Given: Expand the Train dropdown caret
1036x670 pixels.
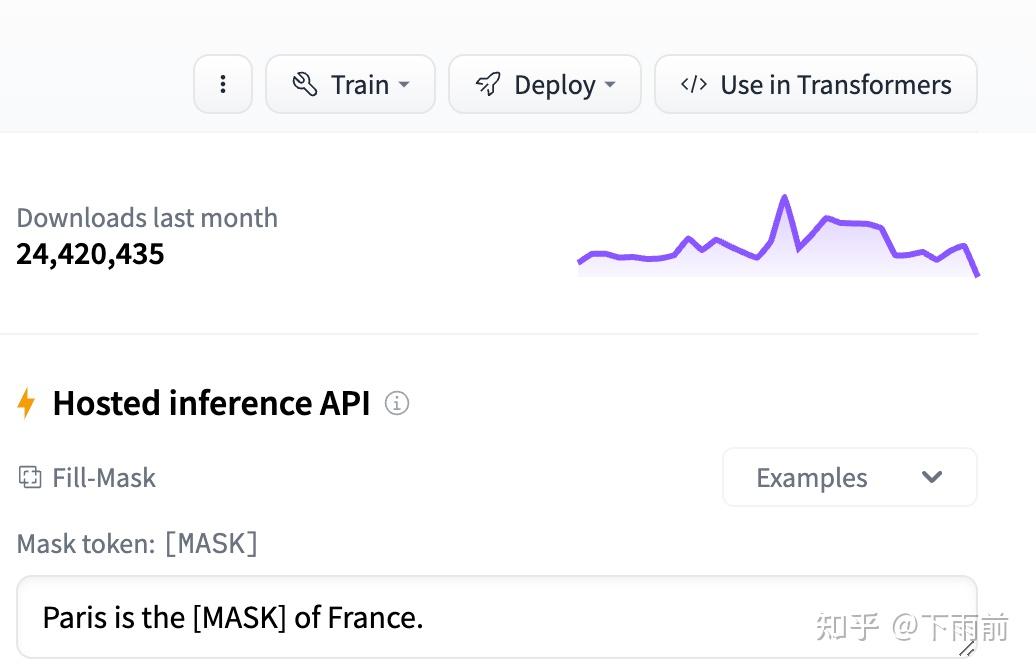Looking at the screenshot, I should pyautogui.click(x=404, y=86).
